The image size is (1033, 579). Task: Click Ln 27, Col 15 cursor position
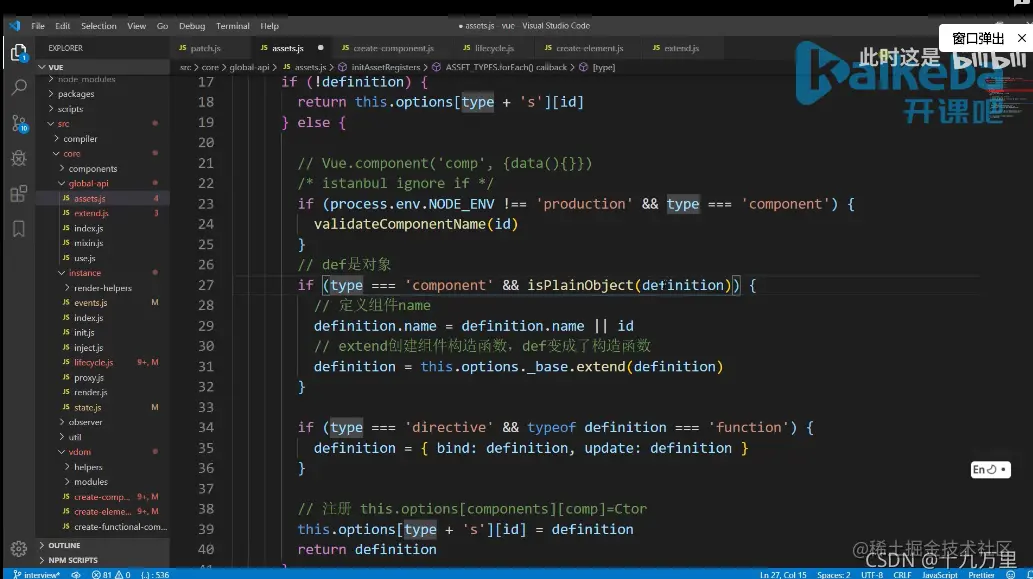783,574
